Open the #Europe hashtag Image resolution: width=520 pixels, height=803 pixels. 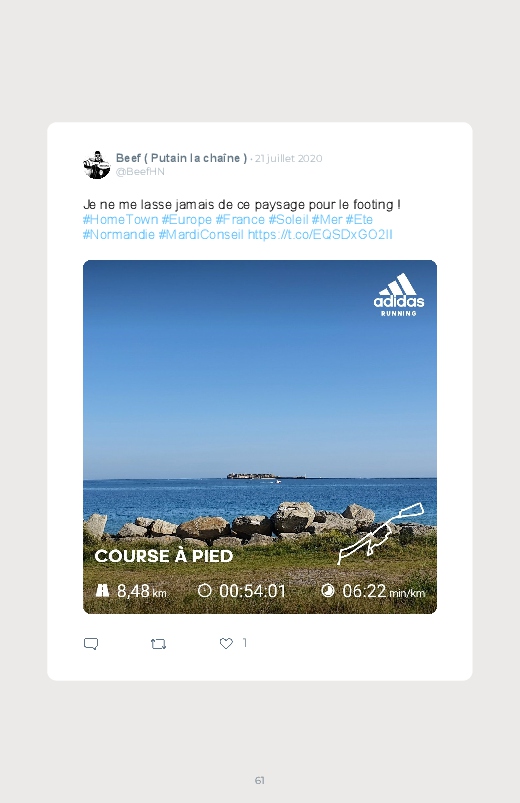(186, 220)
